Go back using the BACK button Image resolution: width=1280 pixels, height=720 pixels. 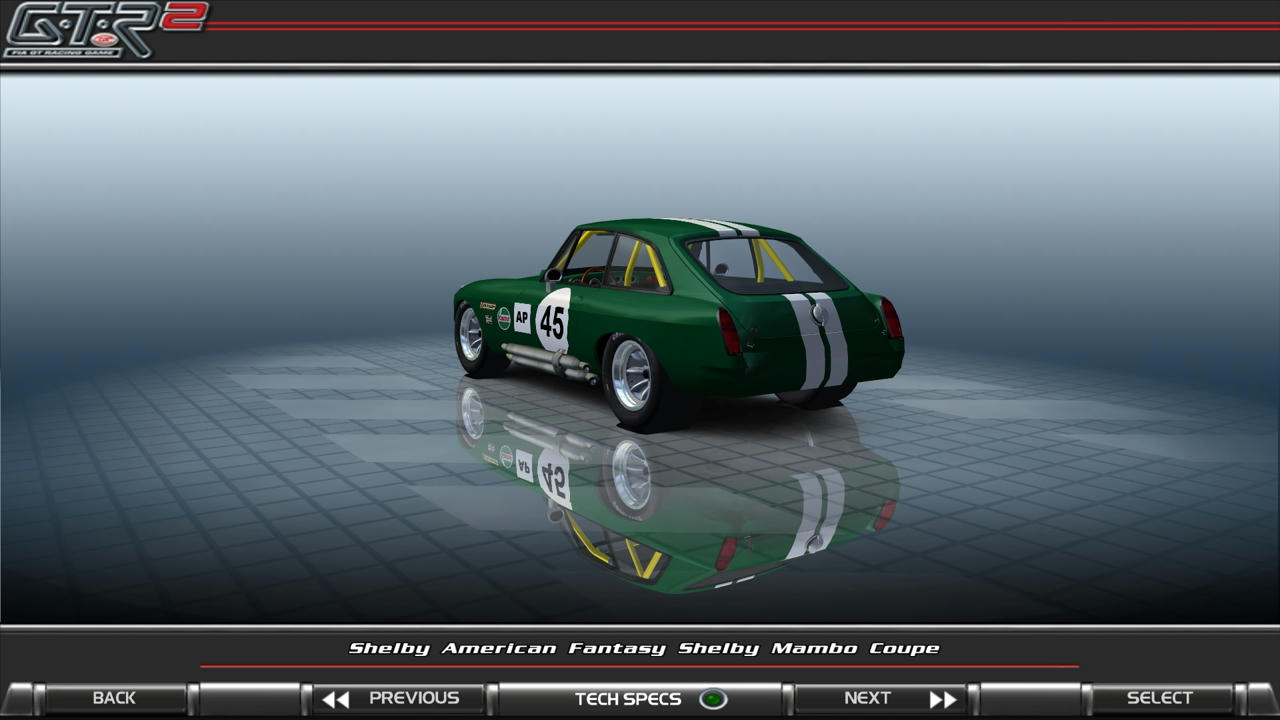[x=114, y=698]
